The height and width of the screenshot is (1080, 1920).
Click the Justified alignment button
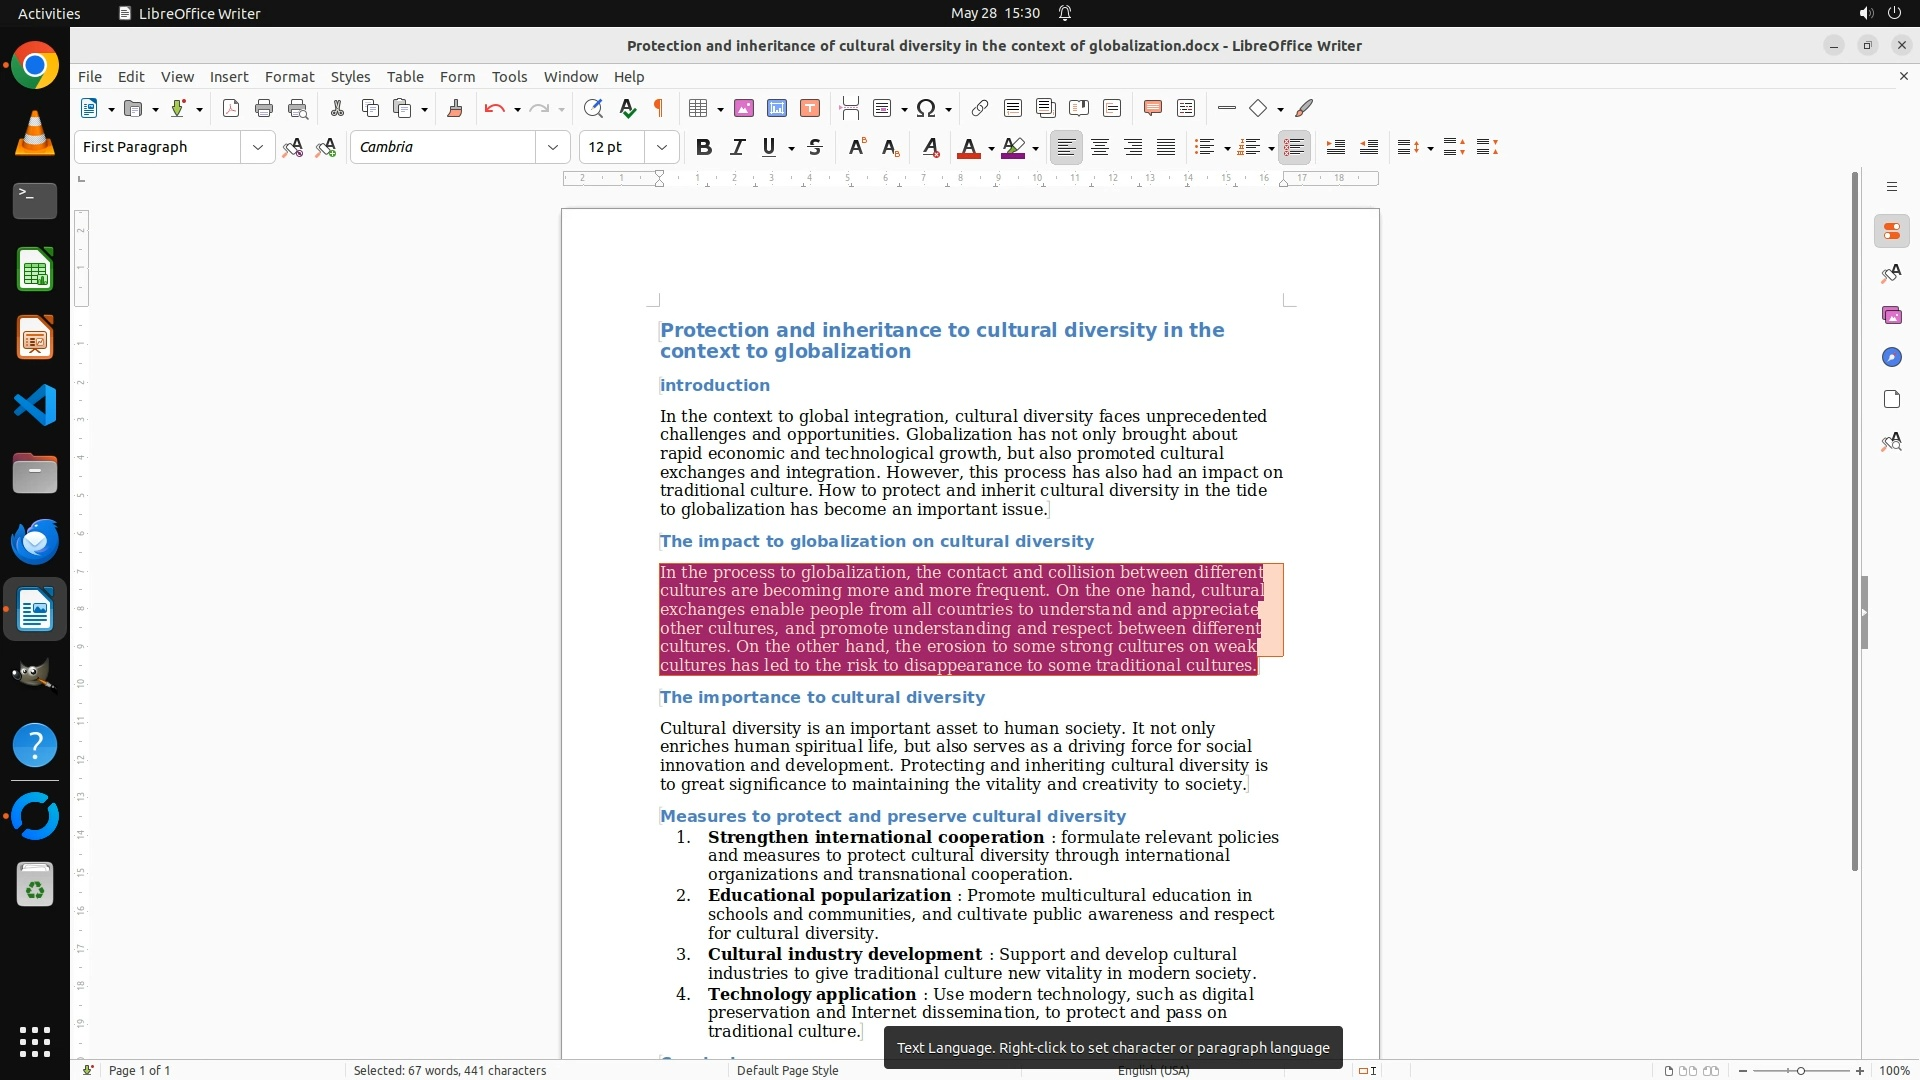point(1166,147)
